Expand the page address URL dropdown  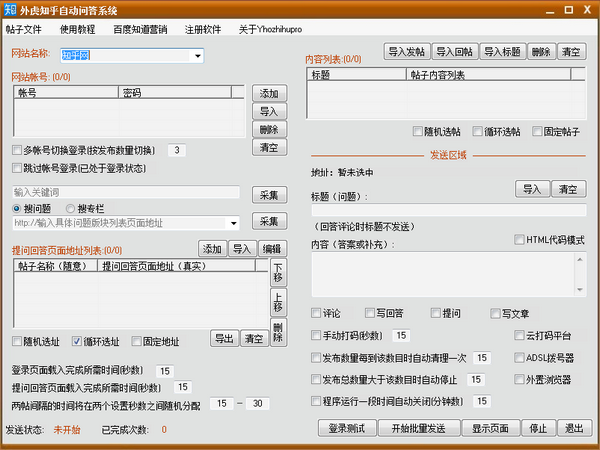[x=232, y=222]
